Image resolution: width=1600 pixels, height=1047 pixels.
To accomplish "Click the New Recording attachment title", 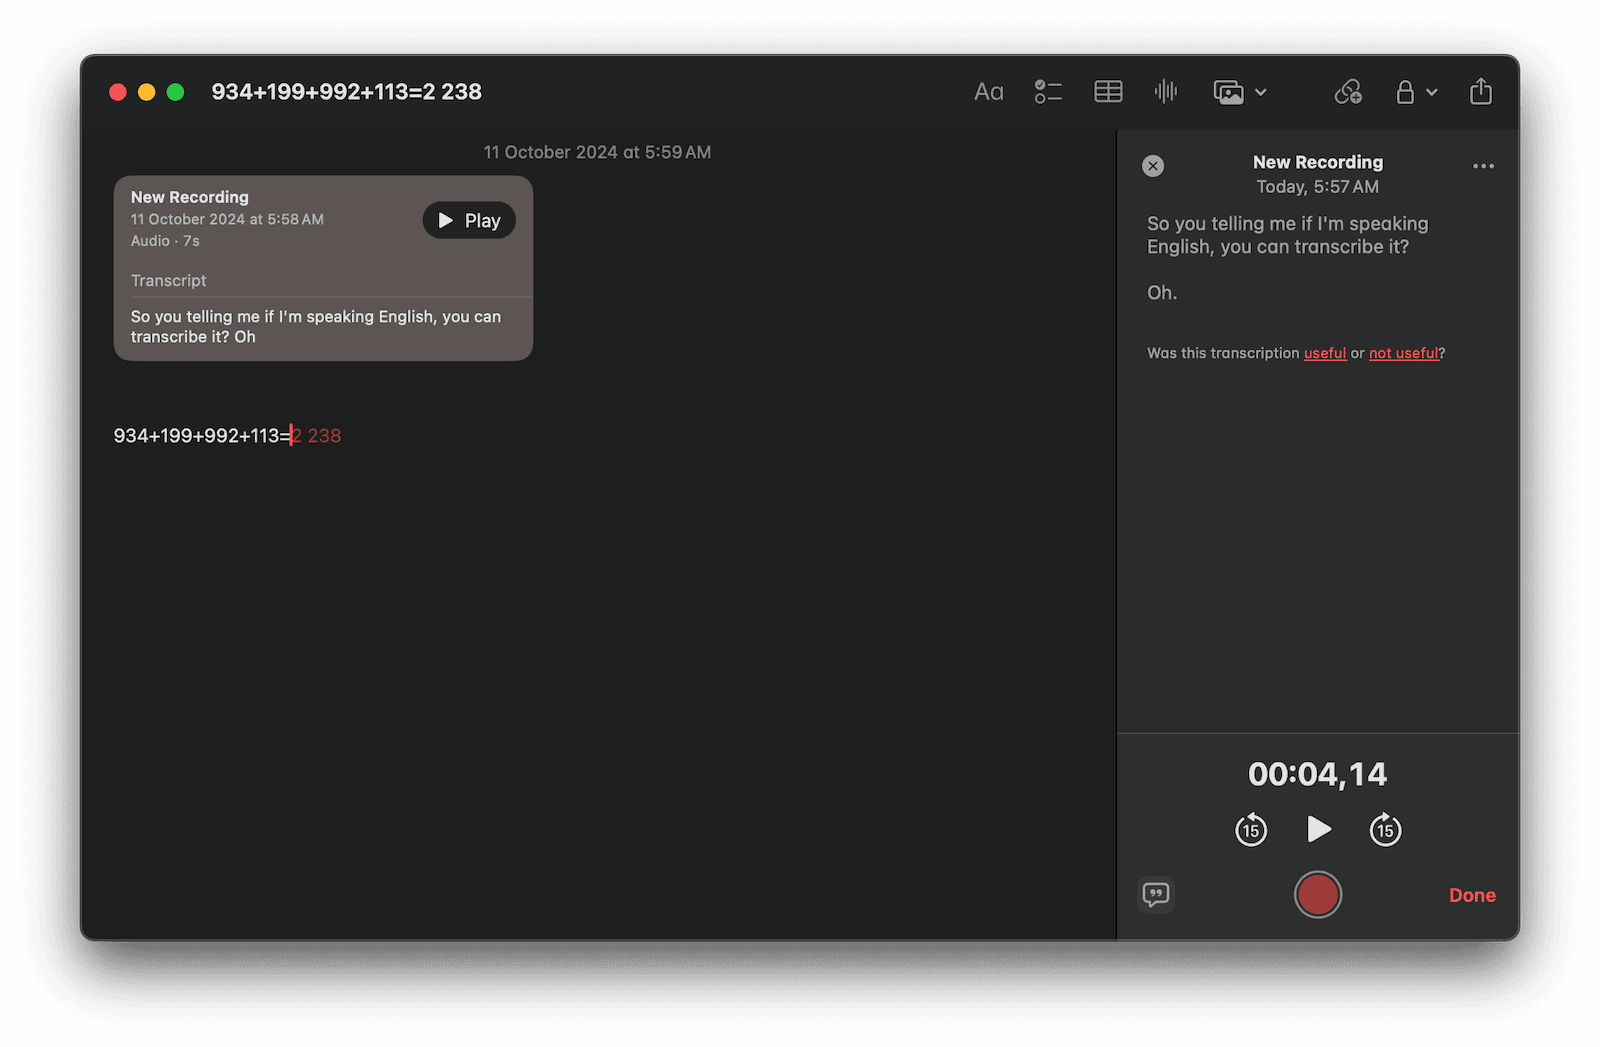I will (x=190, y=197).
